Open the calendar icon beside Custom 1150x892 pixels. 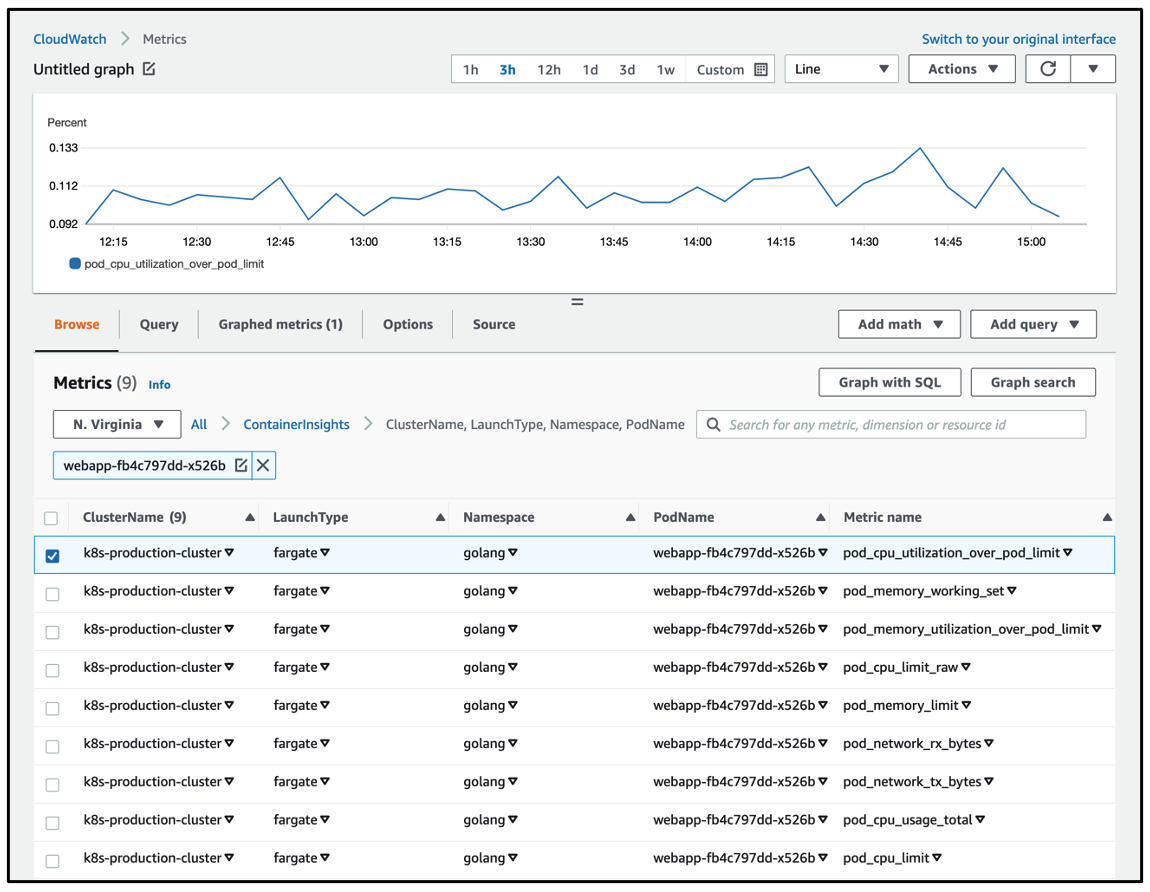click(761, 69)
